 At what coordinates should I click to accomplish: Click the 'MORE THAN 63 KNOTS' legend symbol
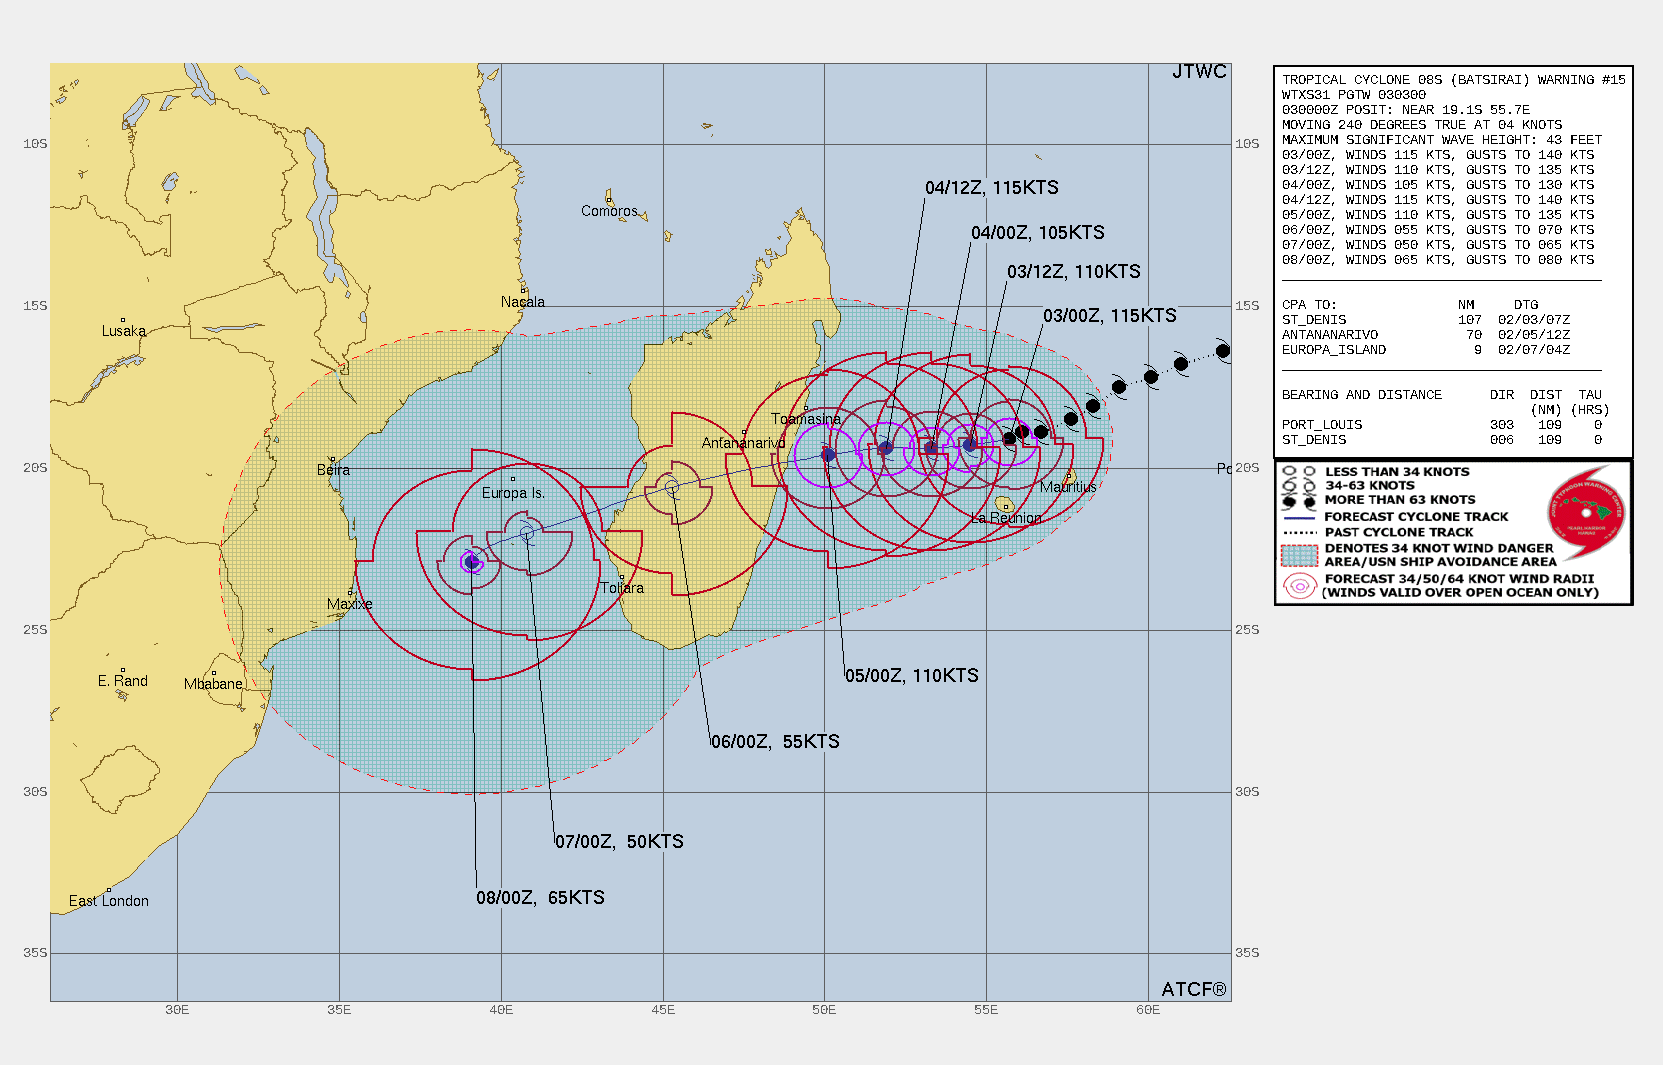coord(1299,501)
